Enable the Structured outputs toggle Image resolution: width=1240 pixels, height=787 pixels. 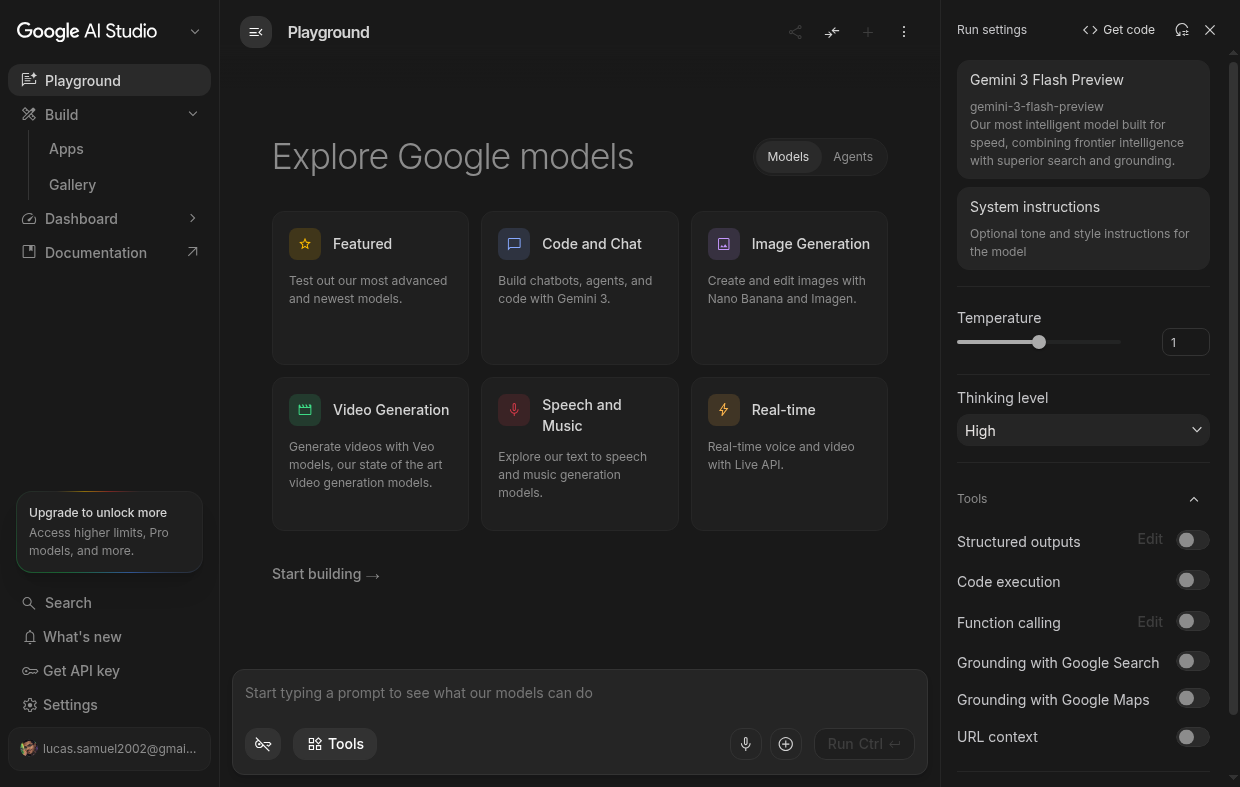[1193, 540]
